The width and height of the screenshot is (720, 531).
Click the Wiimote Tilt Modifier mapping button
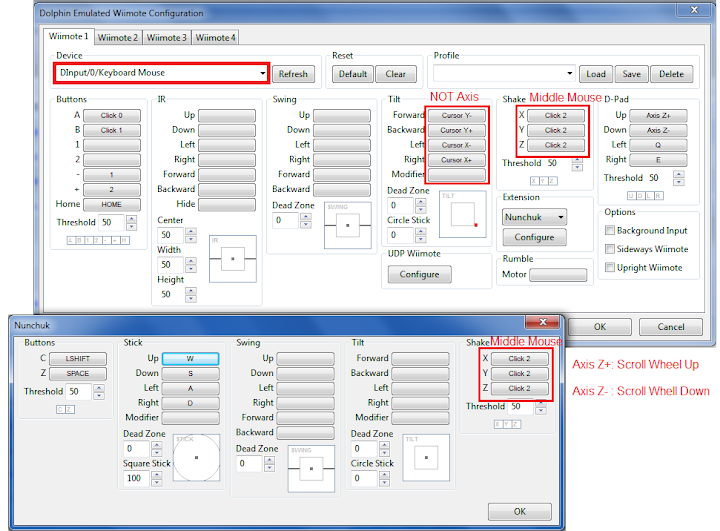click(456, 175)
